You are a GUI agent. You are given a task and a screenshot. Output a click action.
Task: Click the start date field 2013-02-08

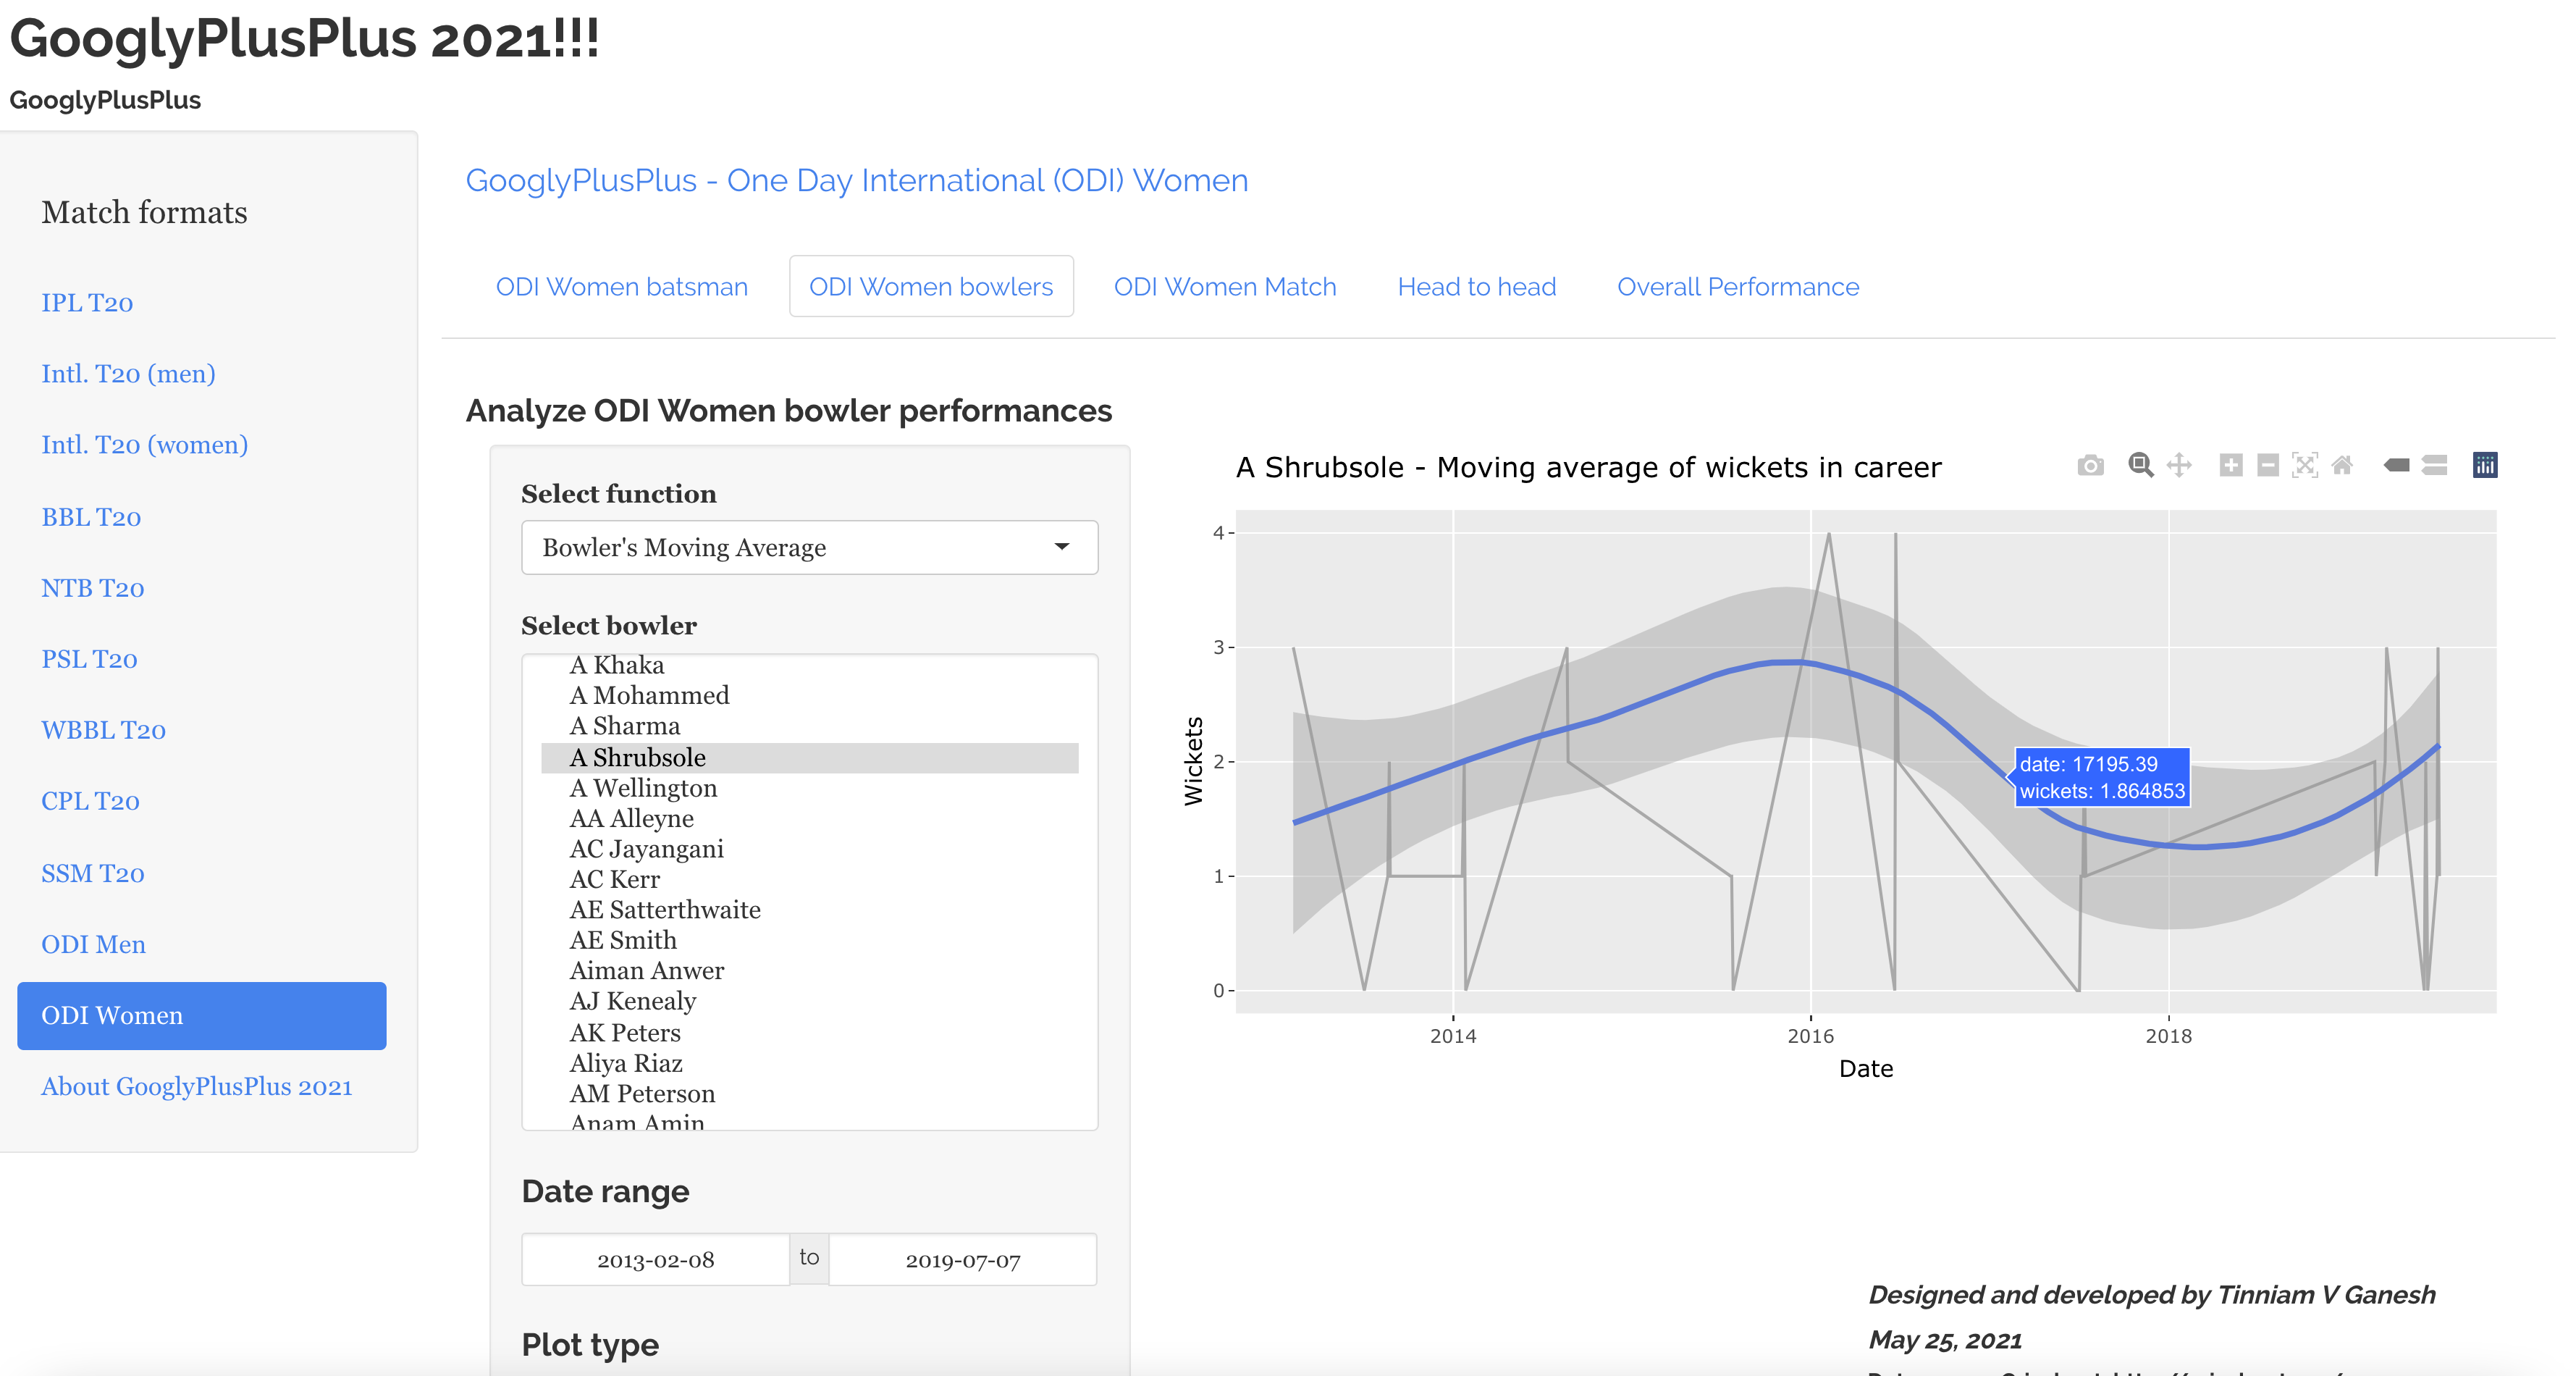coord(655,1260)
